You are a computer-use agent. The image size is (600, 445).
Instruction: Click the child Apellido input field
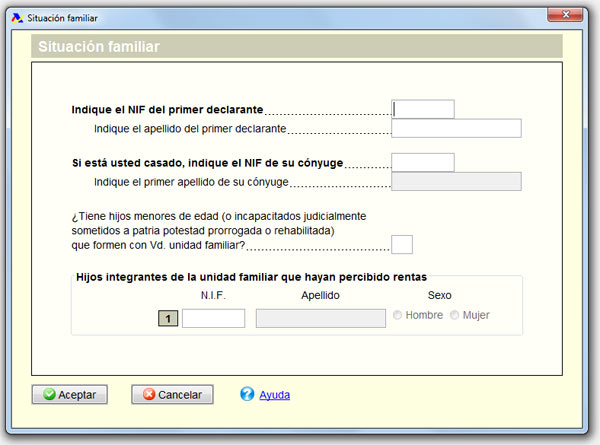321,318
